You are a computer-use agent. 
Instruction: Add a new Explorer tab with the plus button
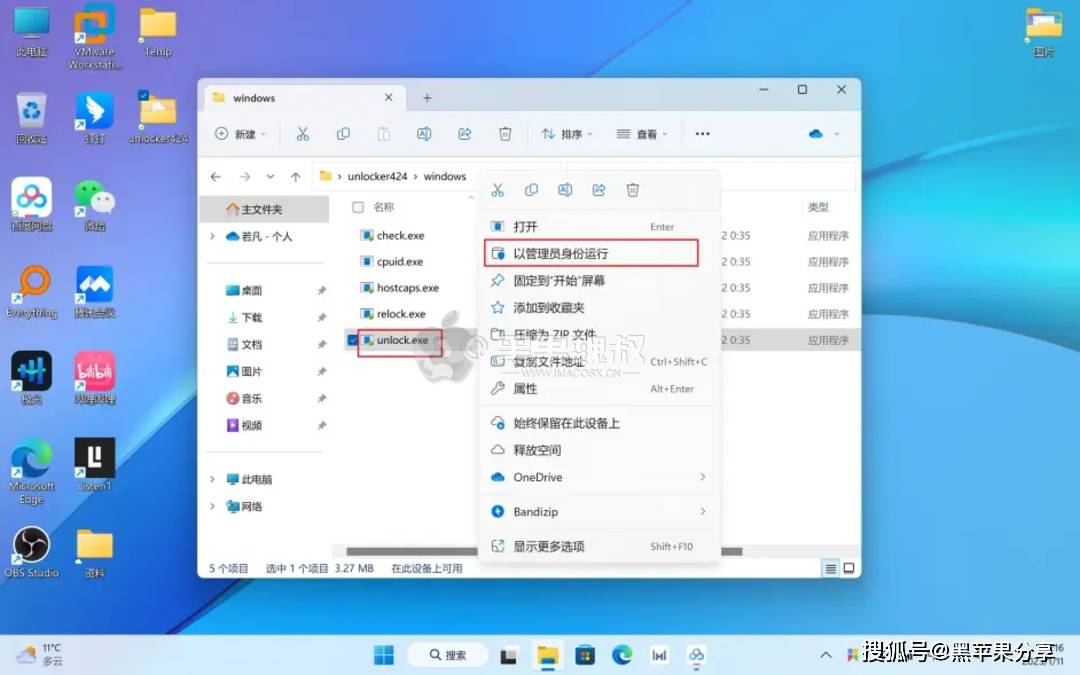tap(427, 98)
